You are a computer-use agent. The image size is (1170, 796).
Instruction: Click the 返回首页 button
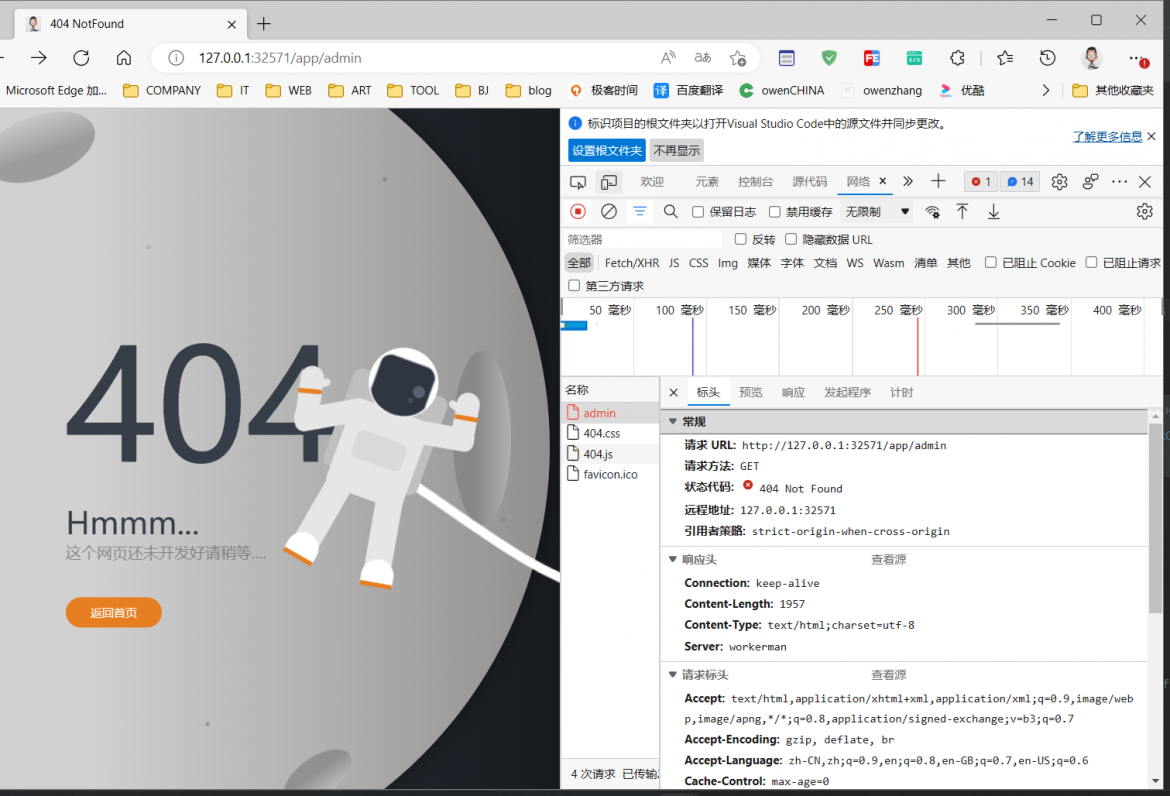coord(113,612)
